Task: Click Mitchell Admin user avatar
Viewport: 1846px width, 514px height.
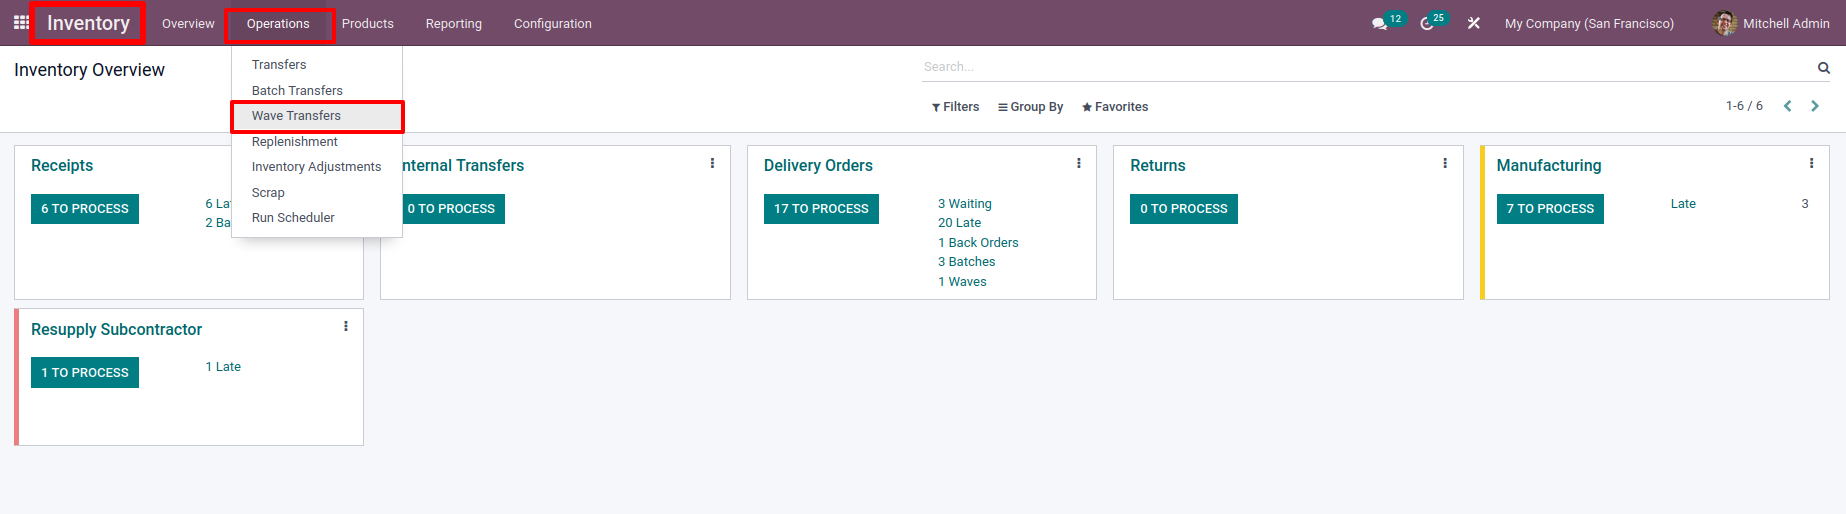Action: pyautogui.click(x=1724, y=23)
